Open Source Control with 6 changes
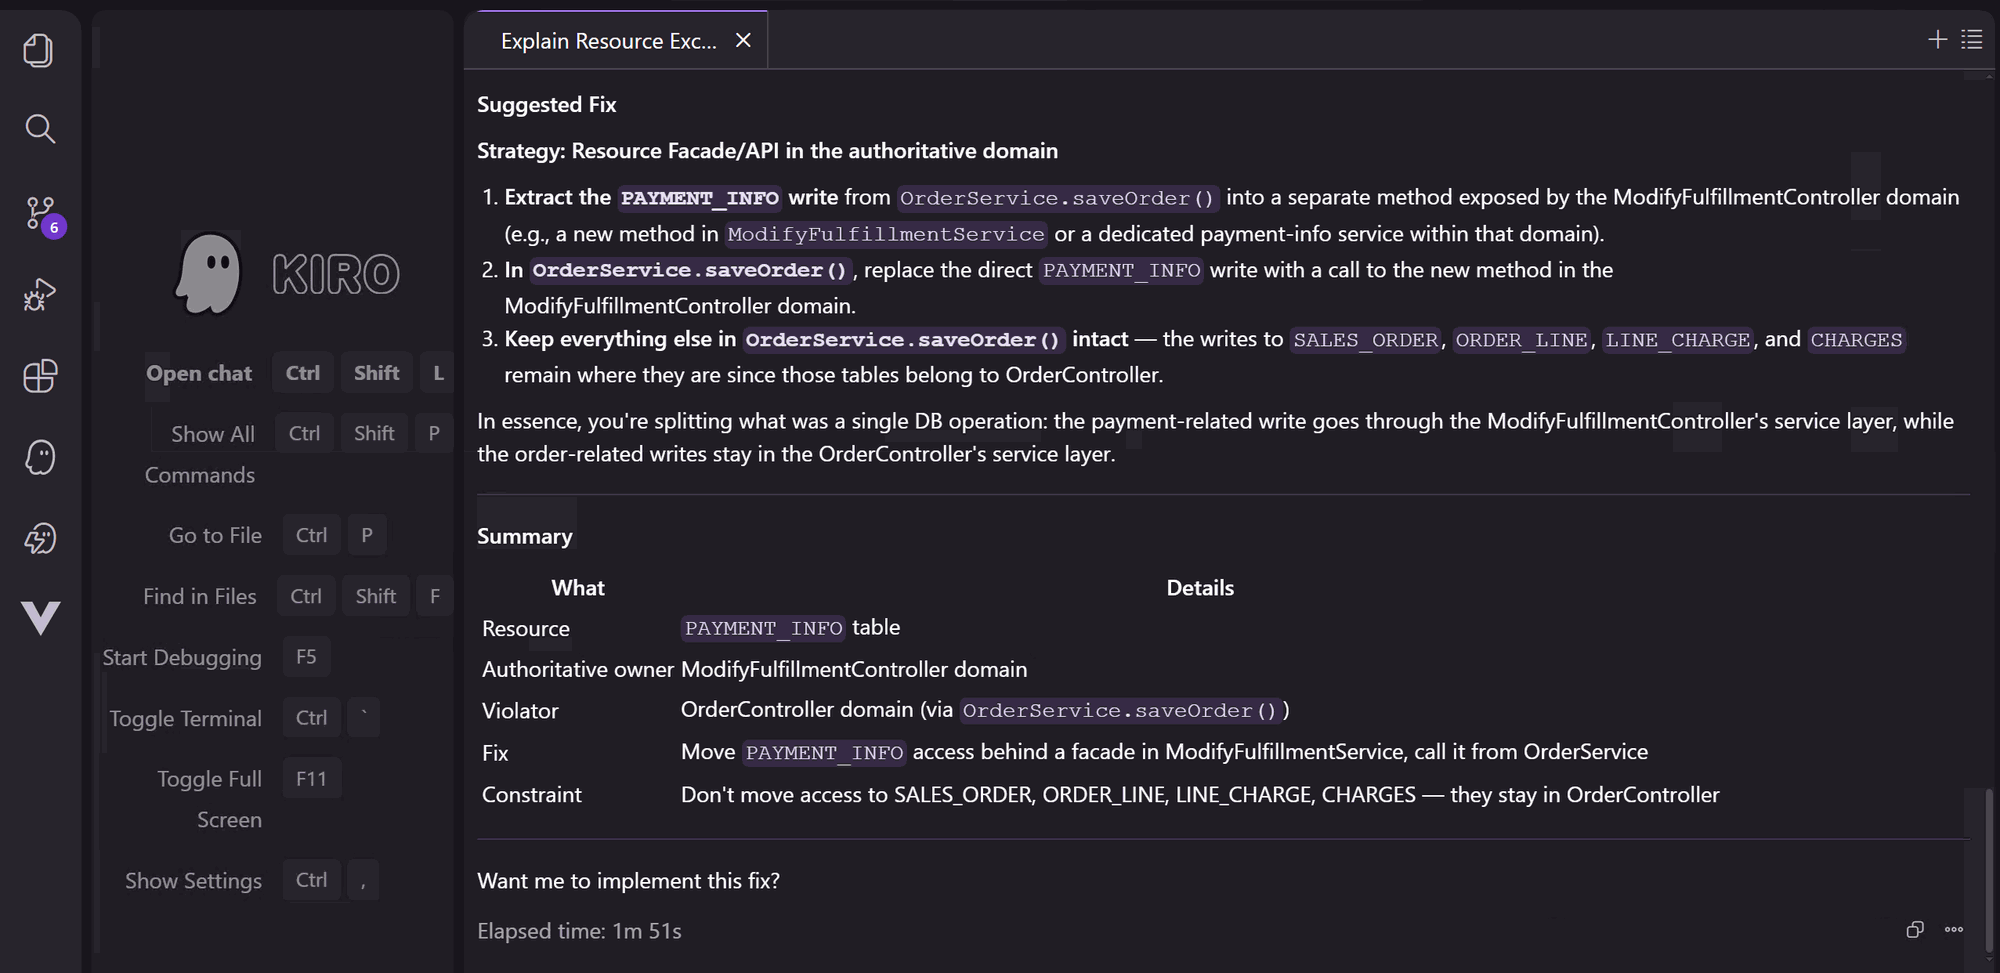This screenshot has width=2000, height=973. (42, 214)
